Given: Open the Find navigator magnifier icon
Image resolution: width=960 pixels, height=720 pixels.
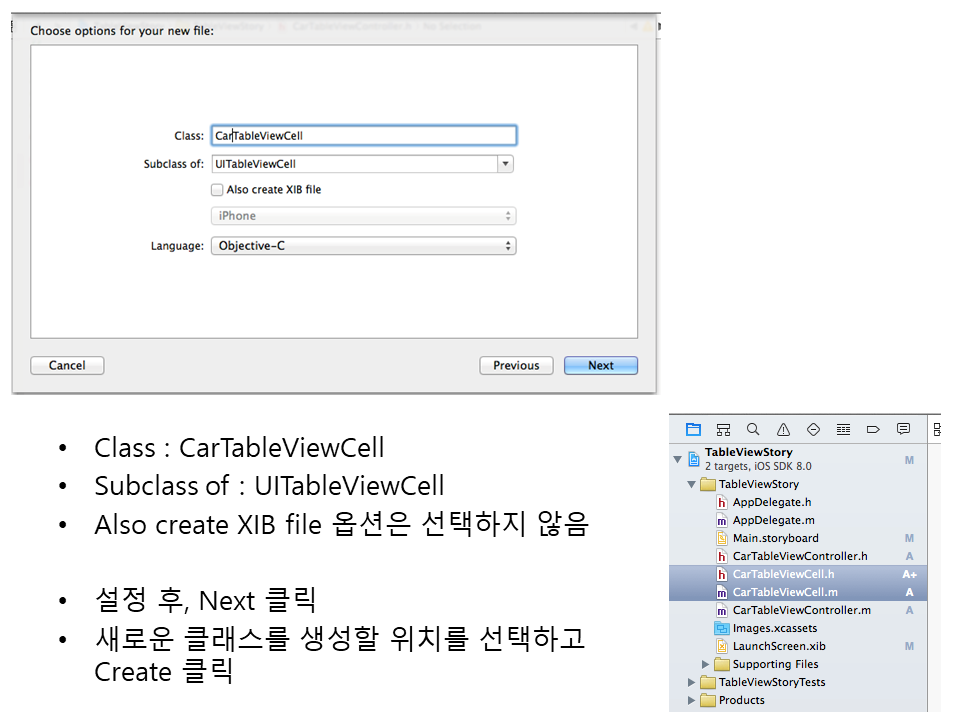Looking at the screenshot, I should (753, 429).
